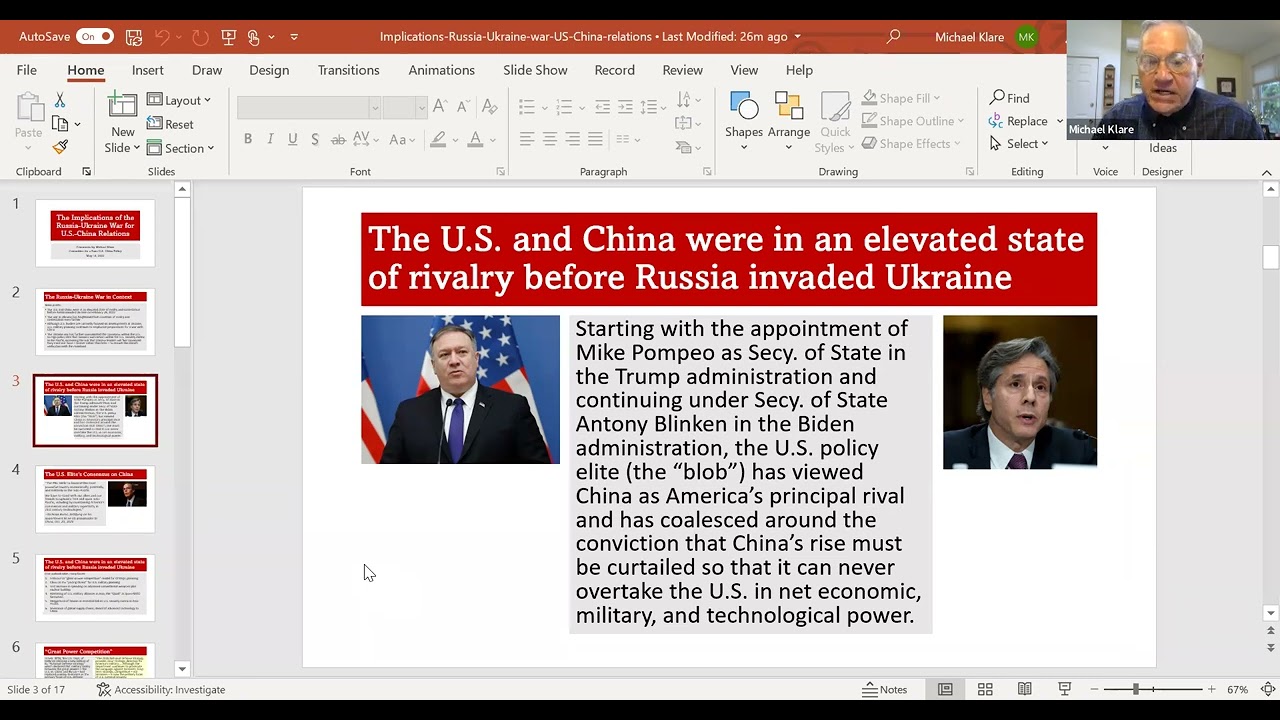Viewport: 1280px width, 720px height.
Task: Toggle Center alignment button
Action: click(x=550, y=139)
